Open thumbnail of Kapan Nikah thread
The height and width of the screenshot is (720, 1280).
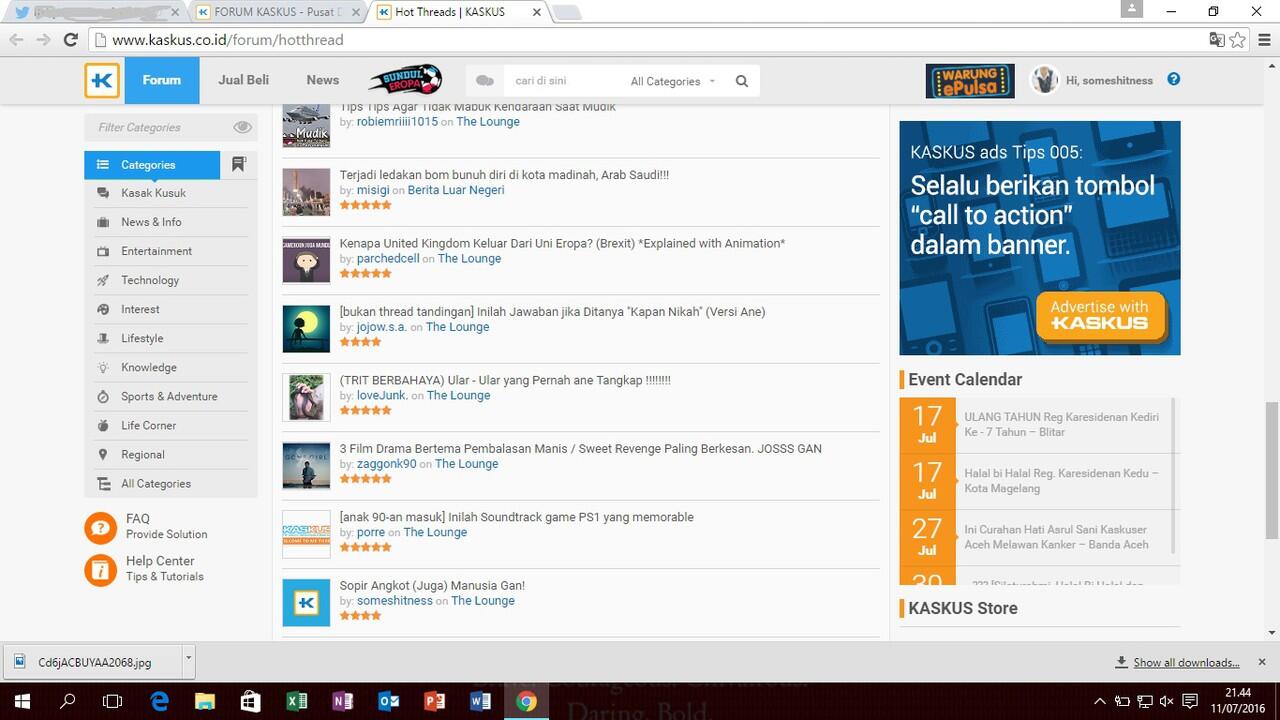point(306,329)
